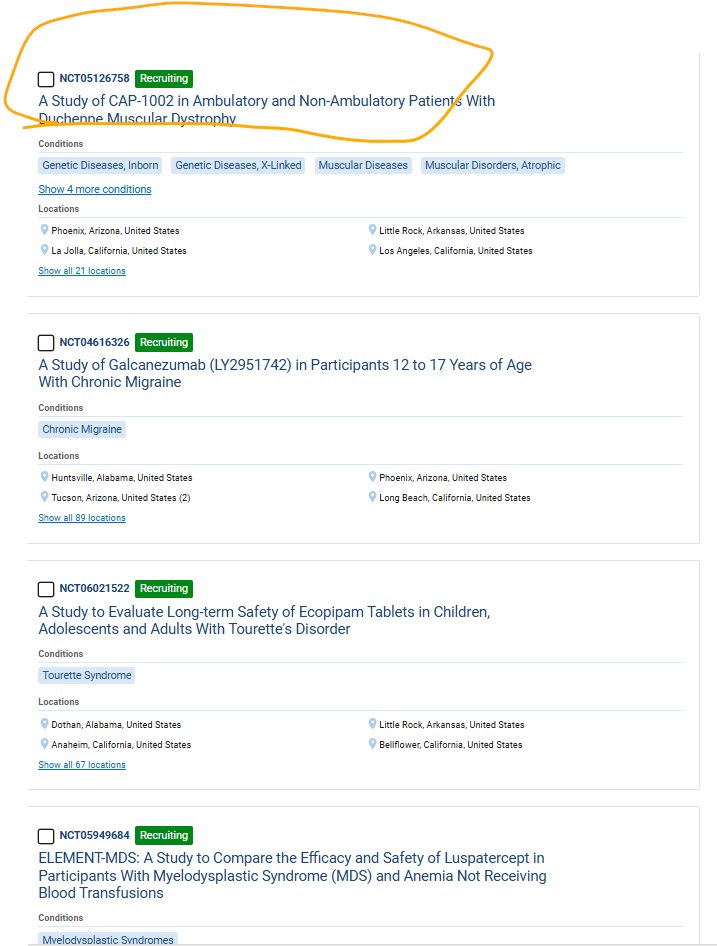Click Recruiting badge for NCT05949684
717x946 pixels.
tap(164, 836)
